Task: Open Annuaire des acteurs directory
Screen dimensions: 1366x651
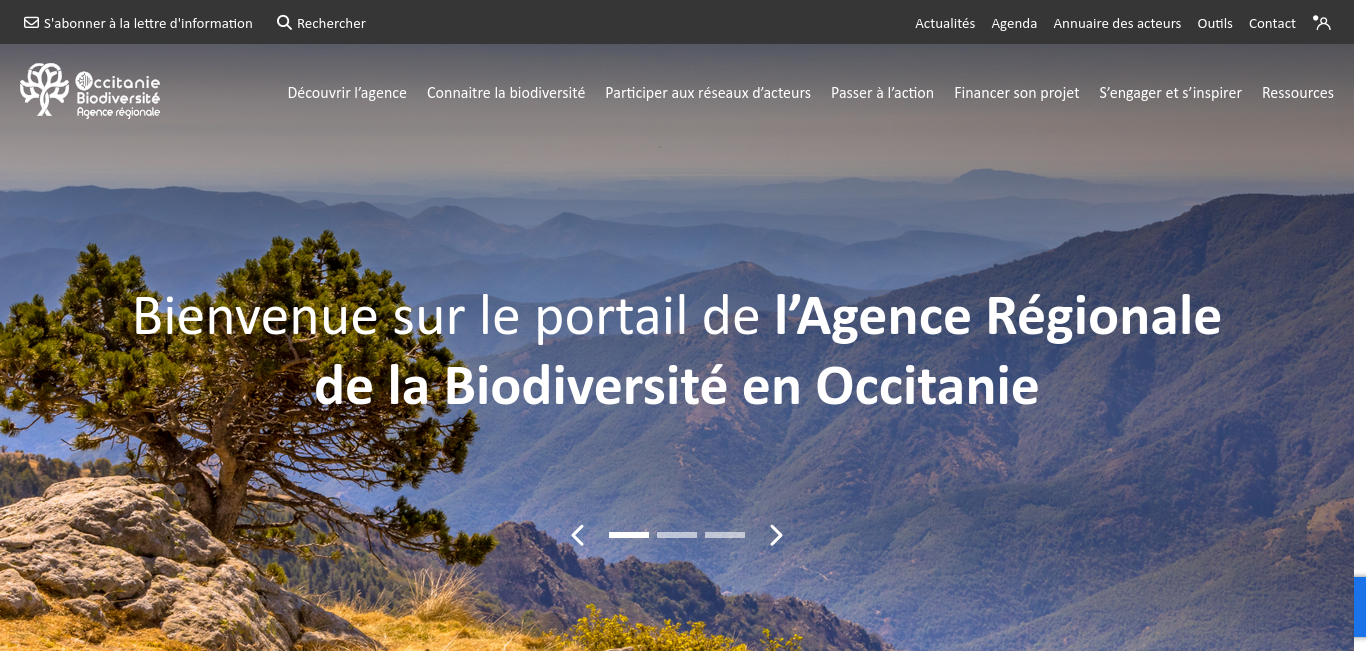Action: [x=1117, y=23]
